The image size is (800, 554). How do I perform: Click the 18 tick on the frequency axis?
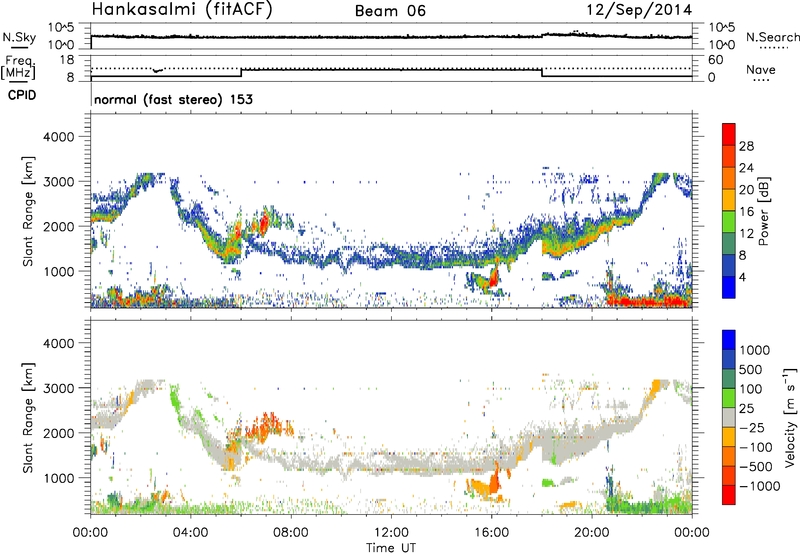[x=68, y=59]
